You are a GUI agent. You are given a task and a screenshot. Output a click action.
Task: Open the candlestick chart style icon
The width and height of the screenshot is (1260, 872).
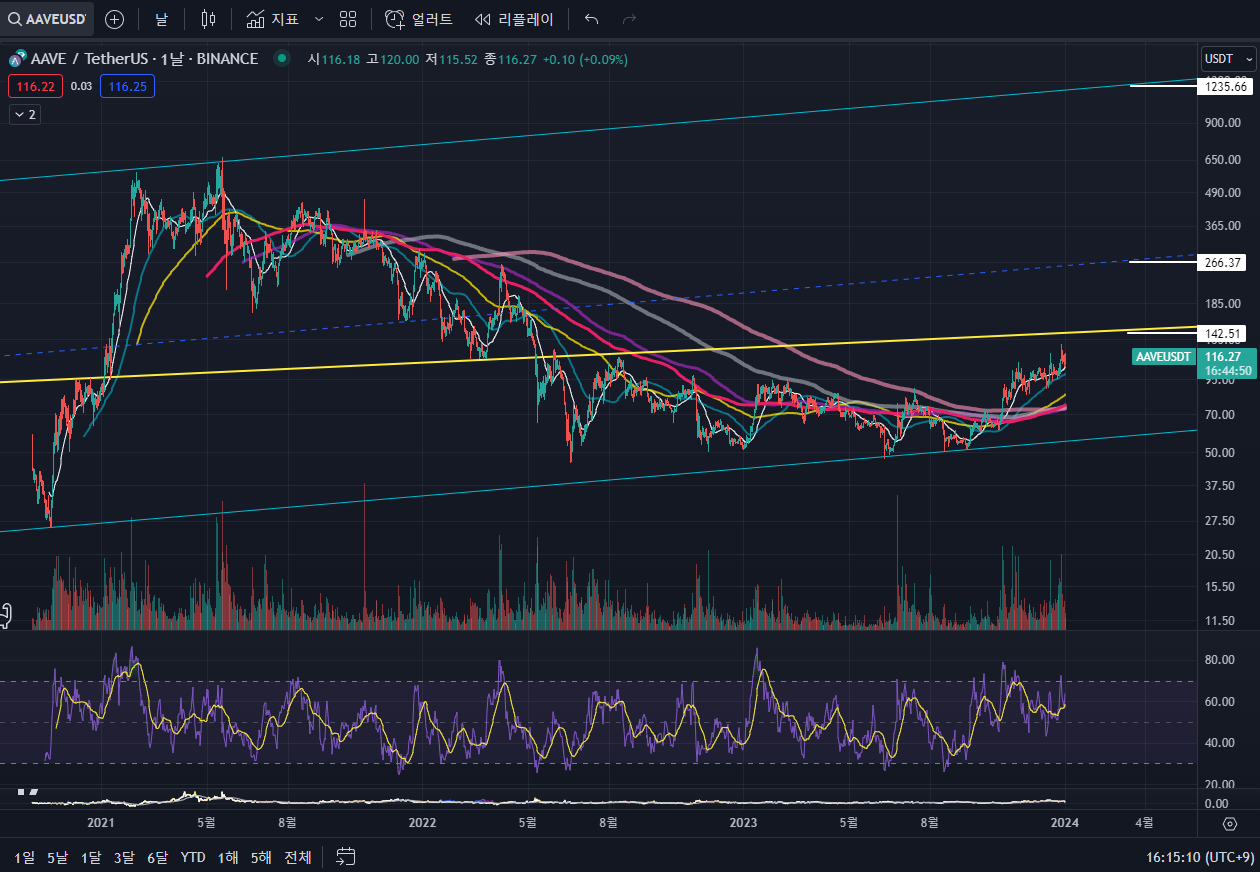208,19
